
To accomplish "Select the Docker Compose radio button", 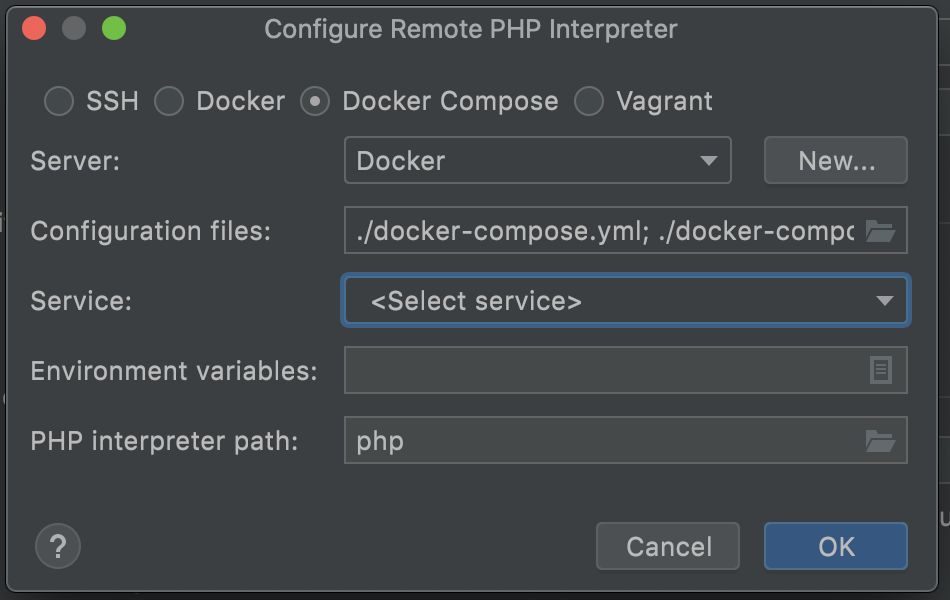I will pos(315,101).
